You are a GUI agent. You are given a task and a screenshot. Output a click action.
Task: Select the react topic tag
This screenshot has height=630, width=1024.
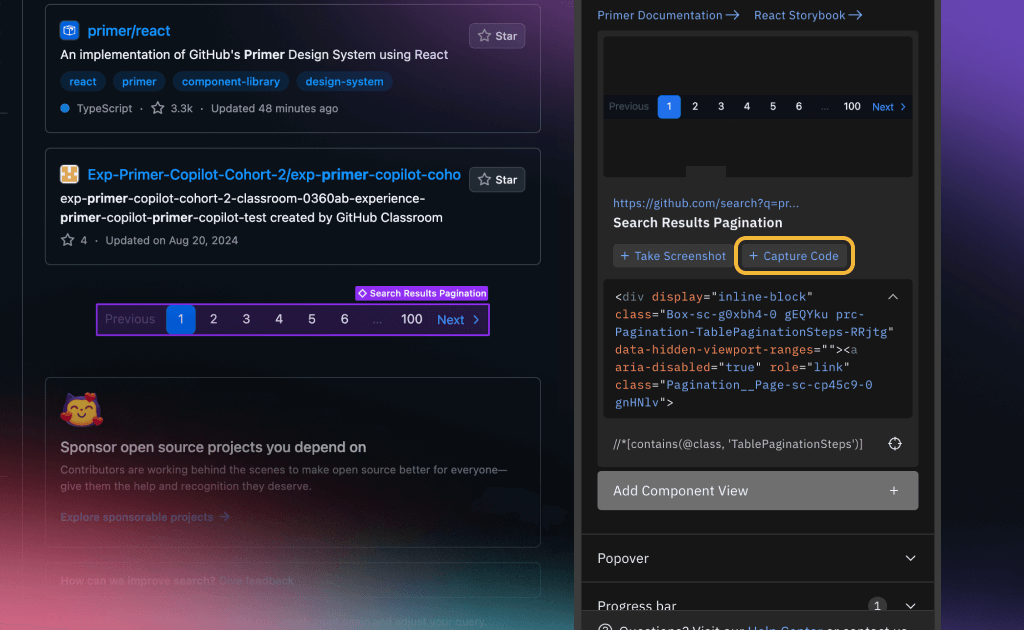[83, 82]
